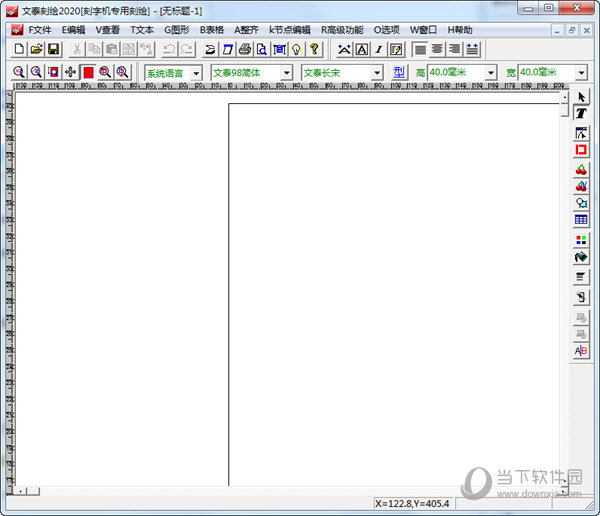
Task: Select the arrow pointer tool
Action: (581, 97)
